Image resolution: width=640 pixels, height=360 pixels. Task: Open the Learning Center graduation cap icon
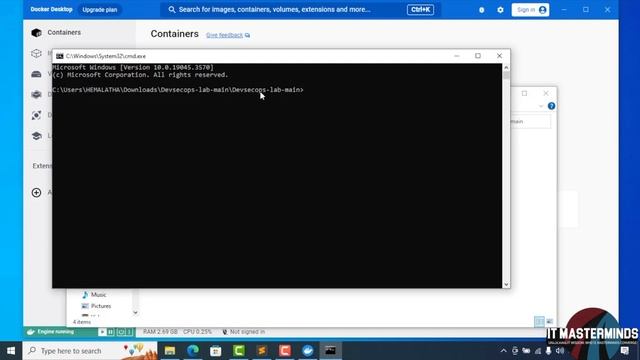pyautogui.click(x=36, y=136)
